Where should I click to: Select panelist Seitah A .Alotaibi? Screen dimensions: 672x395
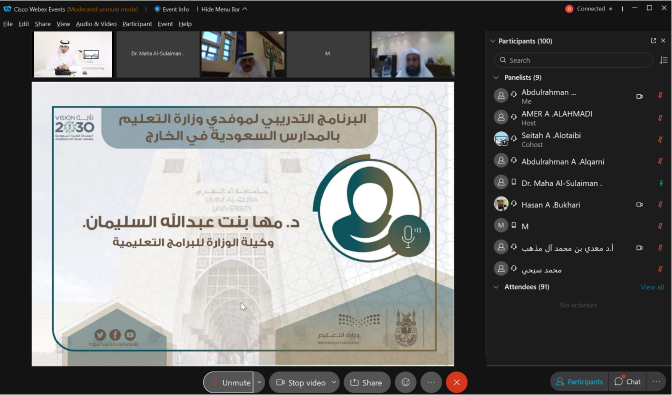(579, 140)
